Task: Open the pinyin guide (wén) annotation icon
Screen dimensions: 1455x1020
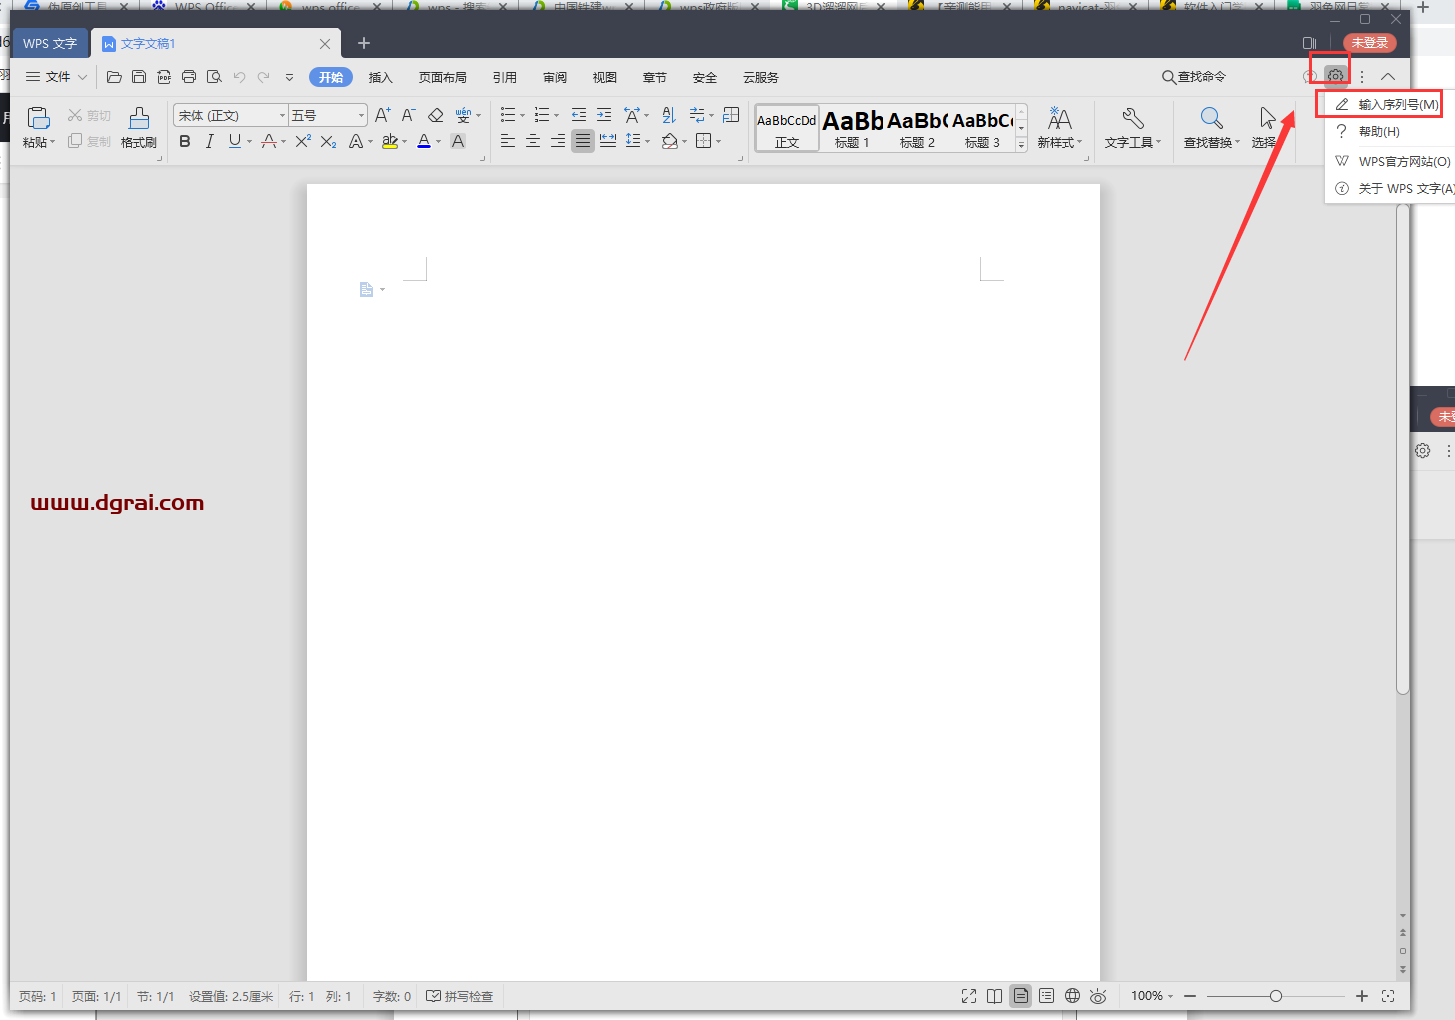Action: click(x=464, y=114)
